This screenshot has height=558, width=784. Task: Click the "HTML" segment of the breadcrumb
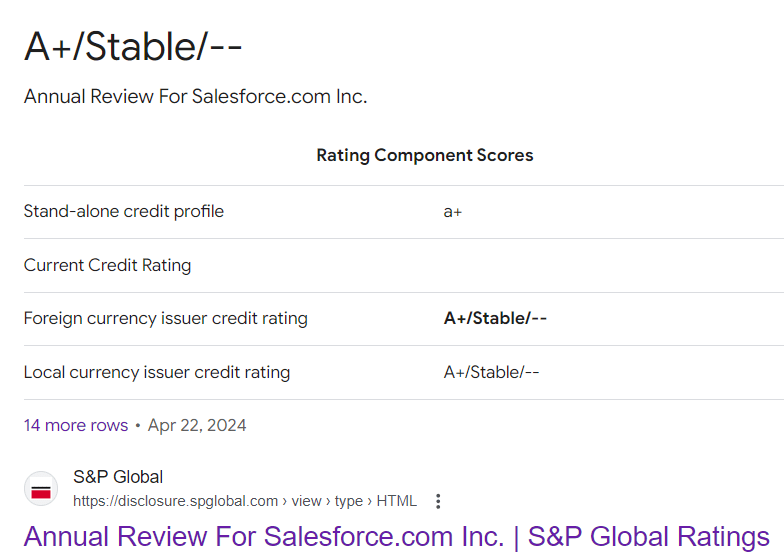(396, 500)
